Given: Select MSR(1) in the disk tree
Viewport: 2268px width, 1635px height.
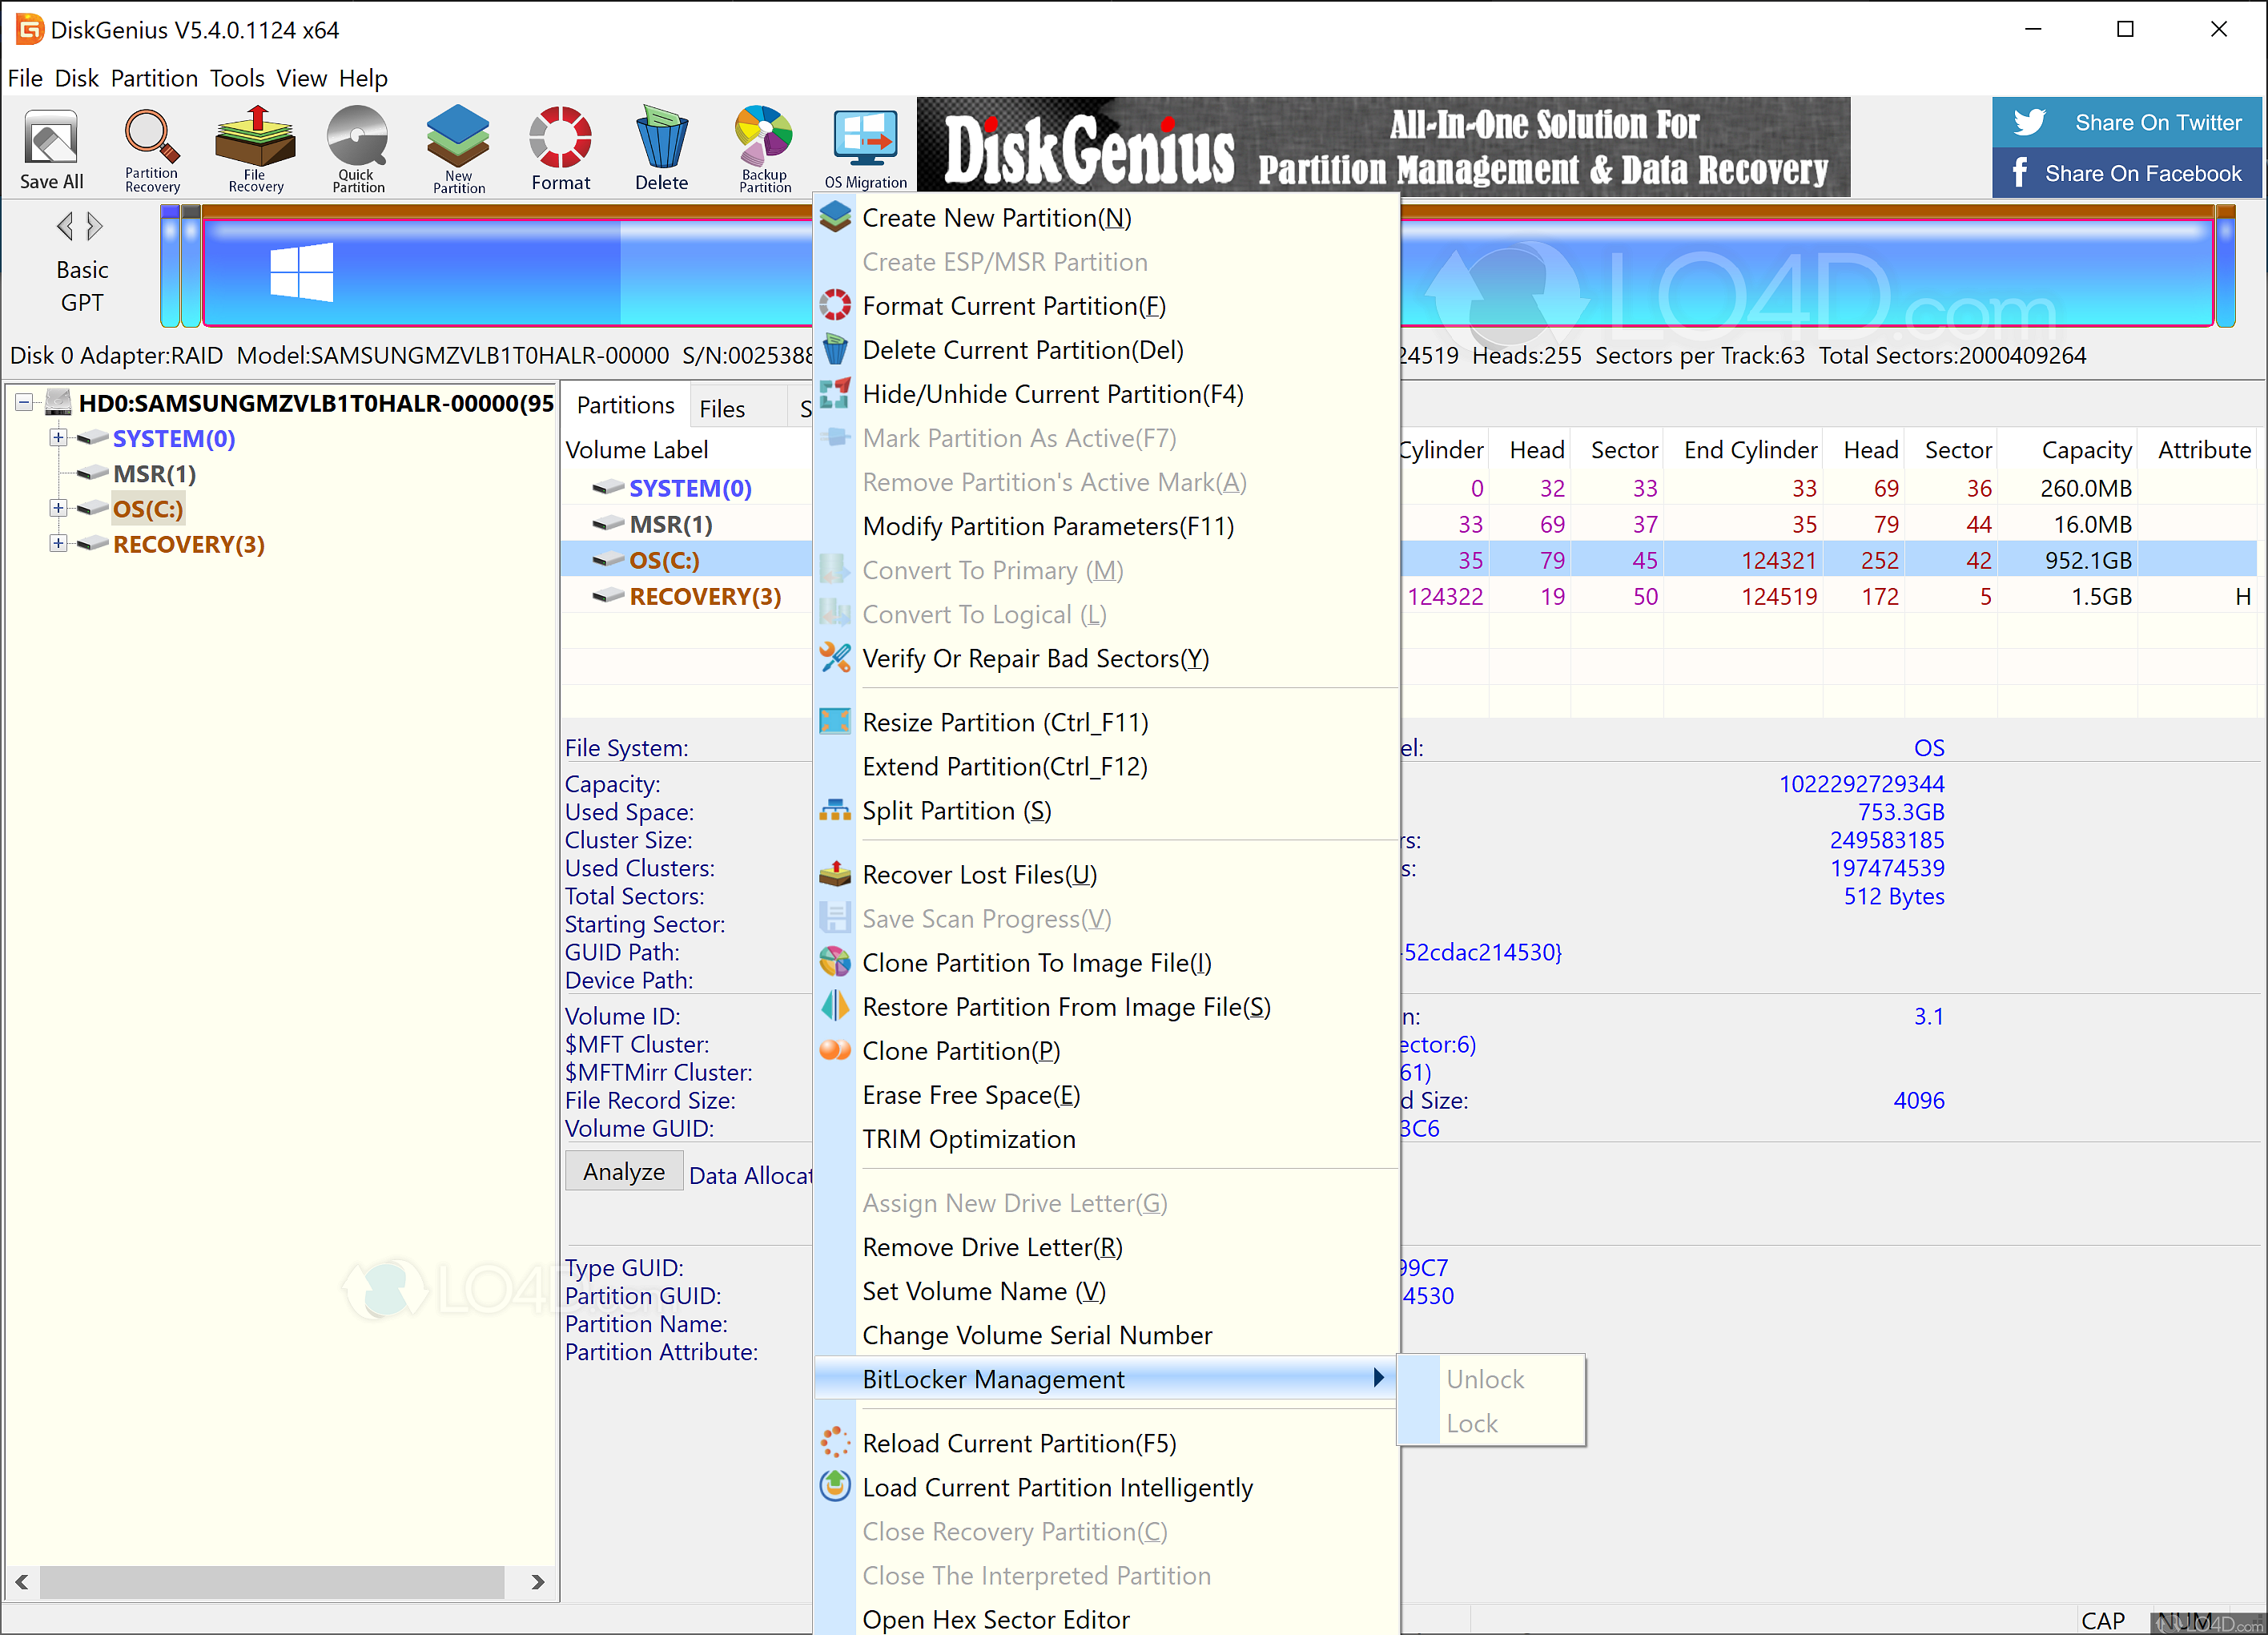Looking at the screenshot, I should click(154, 473).
